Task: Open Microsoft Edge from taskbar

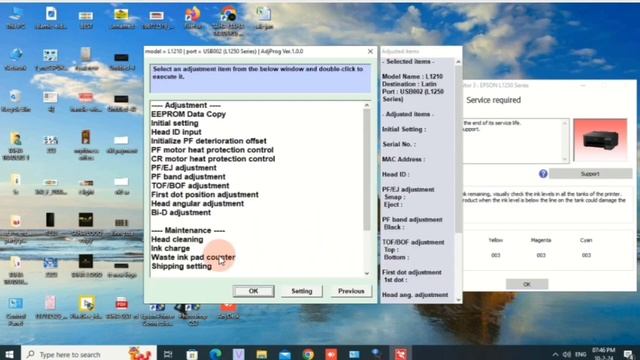Action: (x=216, y=354)
